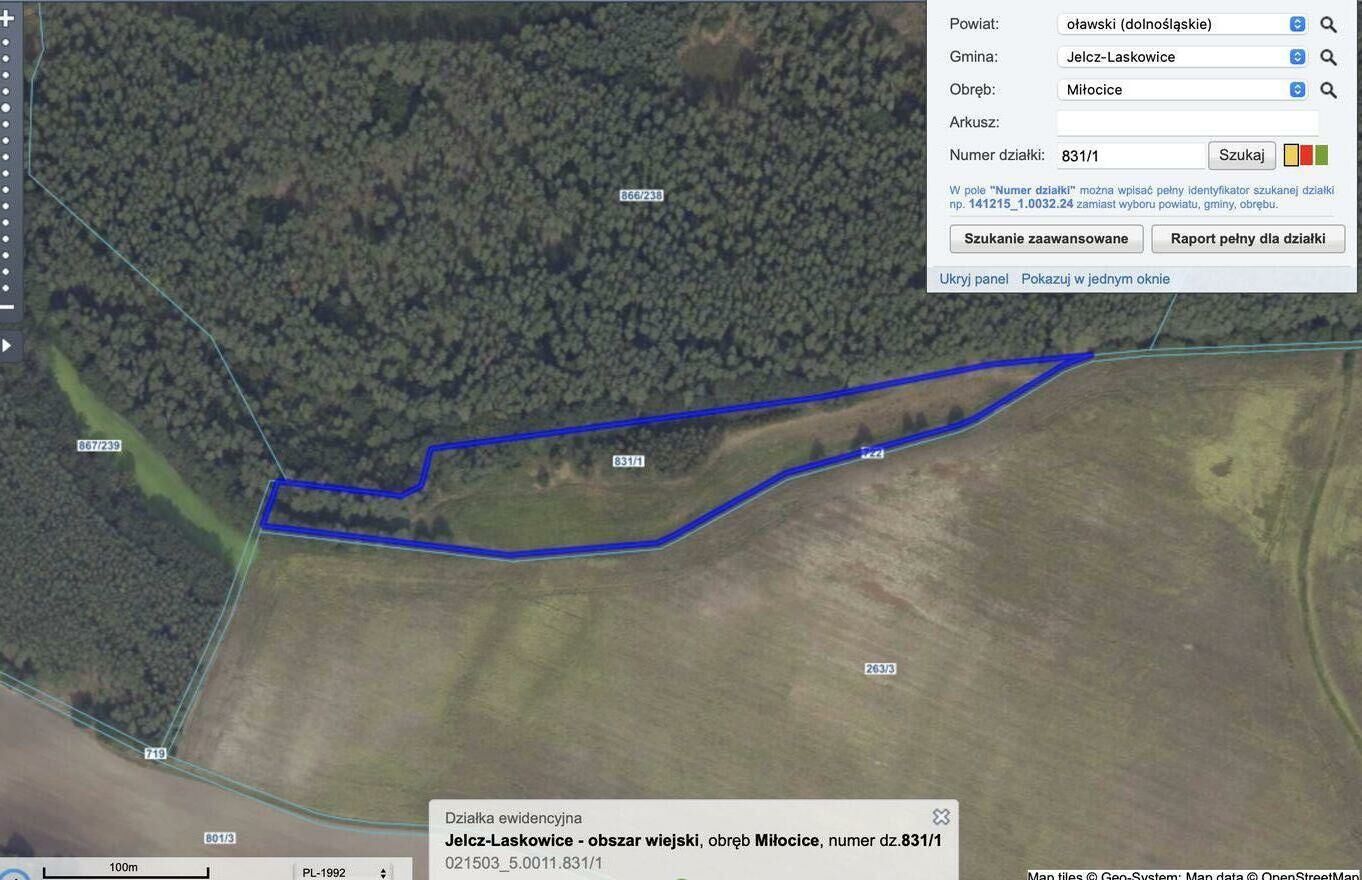The height and width of the screenshot is (880, 1362).
Task: Open the Powiat dropdown
Action: pos(1182,24)
